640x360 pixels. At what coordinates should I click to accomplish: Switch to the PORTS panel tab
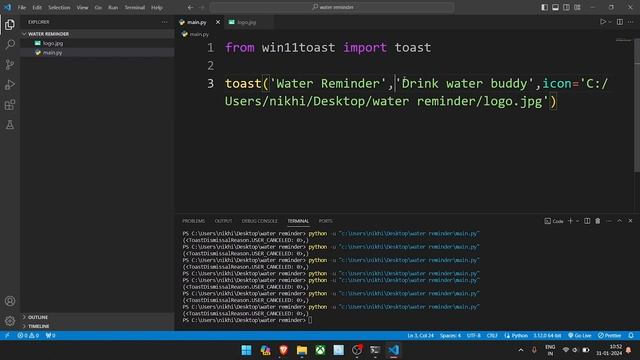(325, 221)
